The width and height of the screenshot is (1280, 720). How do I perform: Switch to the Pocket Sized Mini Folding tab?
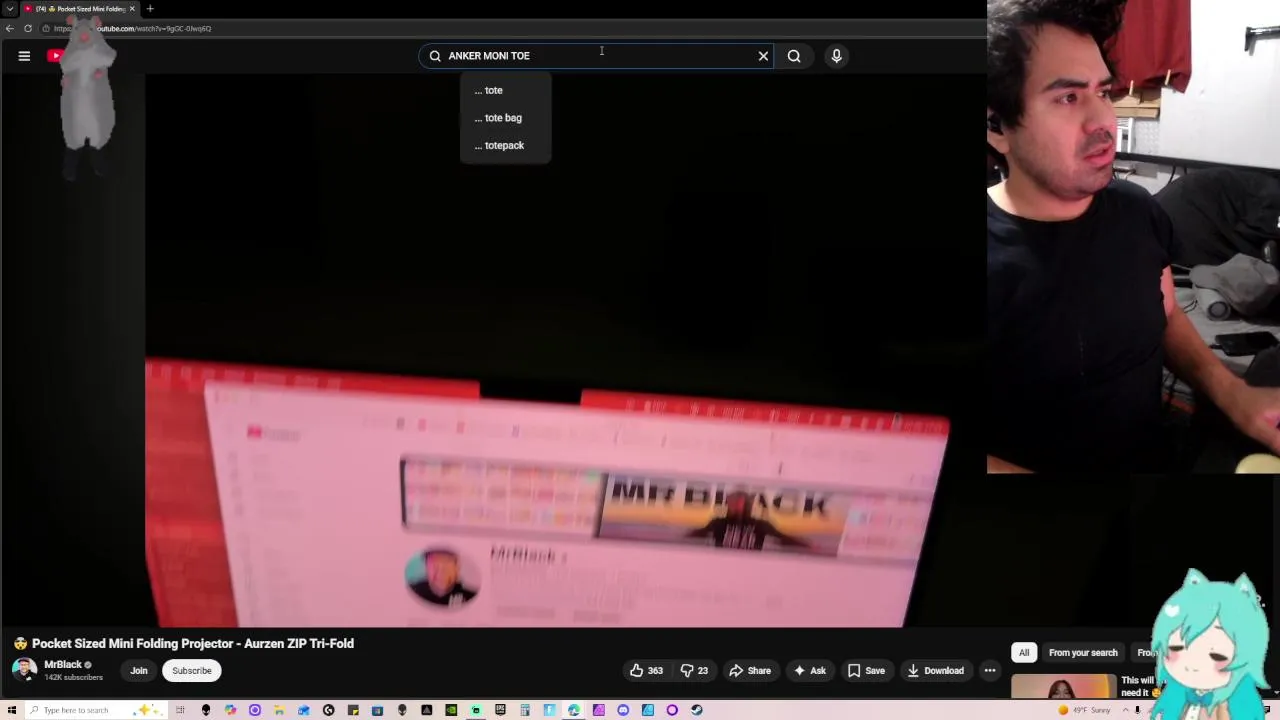[78, 9]
